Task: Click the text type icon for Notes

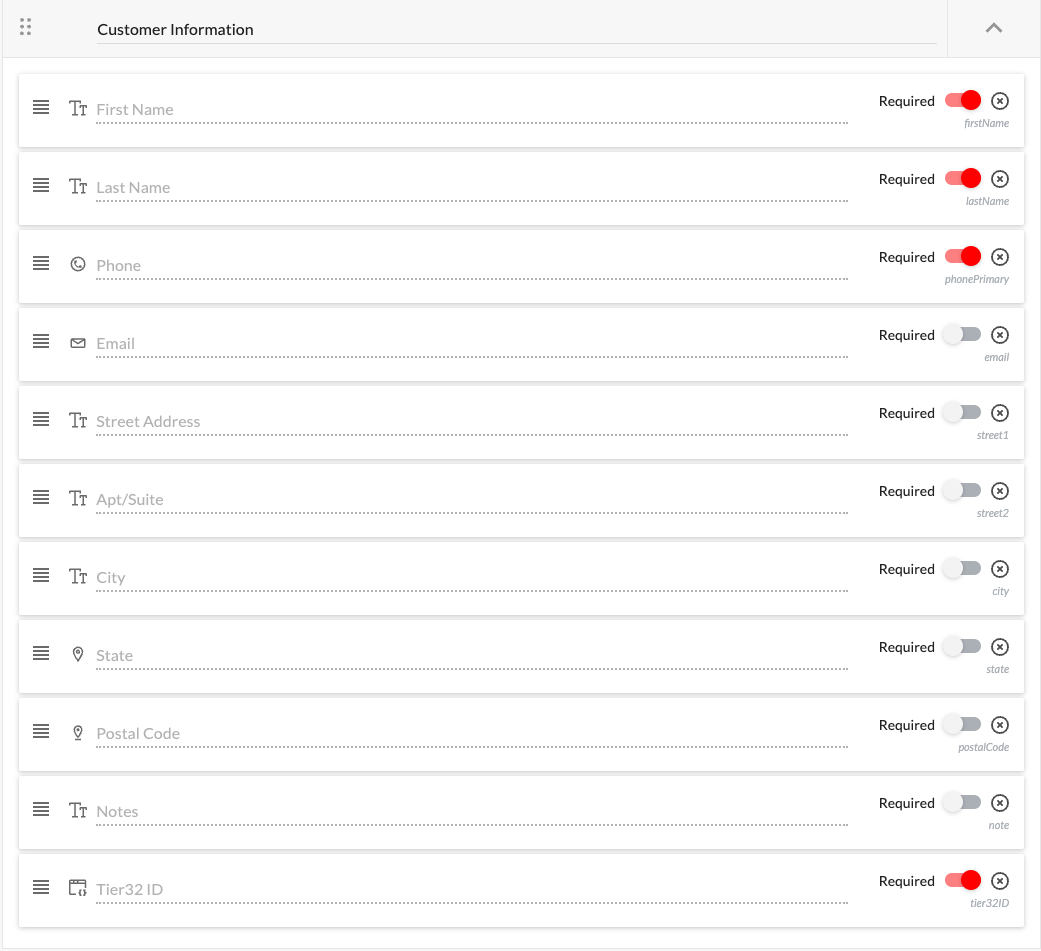Action: 78,810
